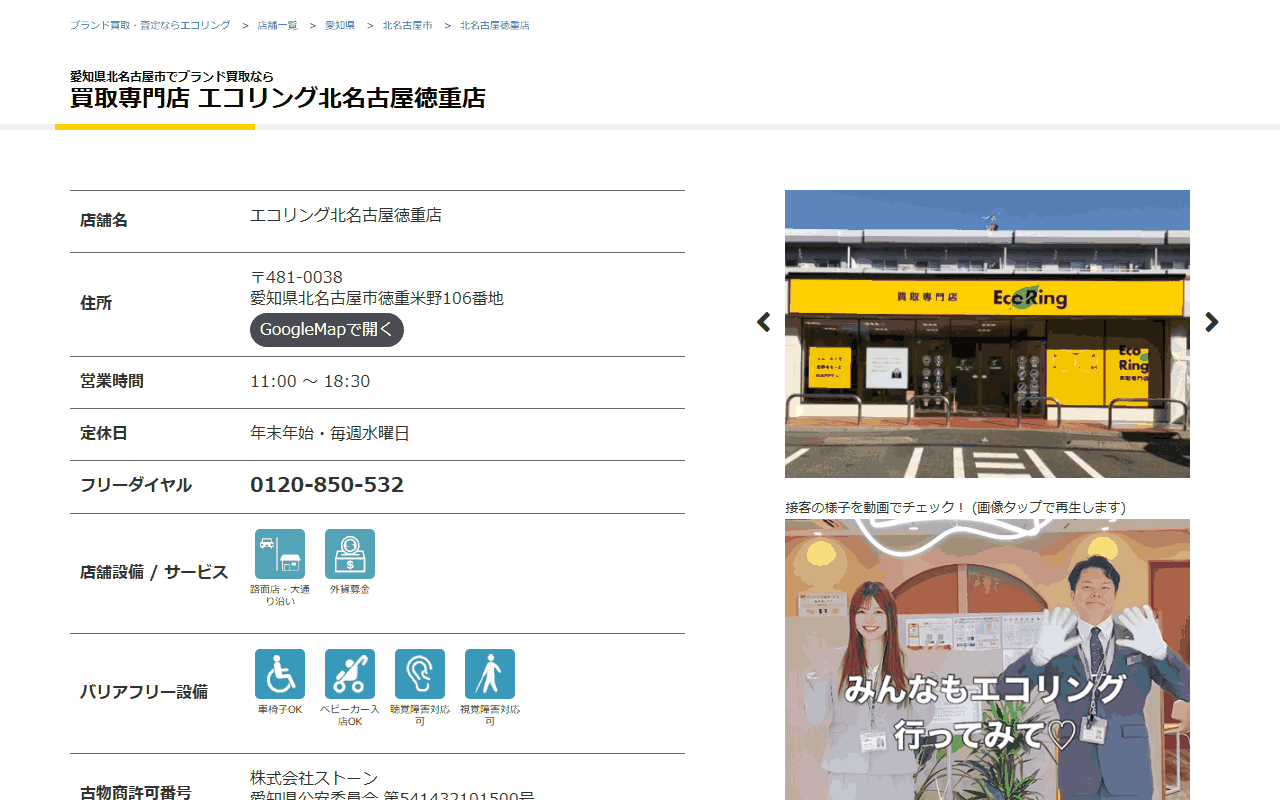The image size is (1280, 800).
Task: Click the 古物商許可番号 row label
Action: pos(136,792)
